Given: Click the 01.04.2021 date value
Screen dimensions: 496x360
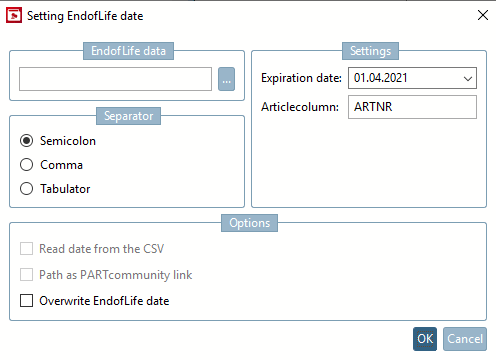Looking at the screenshot, I should [381, 78].
